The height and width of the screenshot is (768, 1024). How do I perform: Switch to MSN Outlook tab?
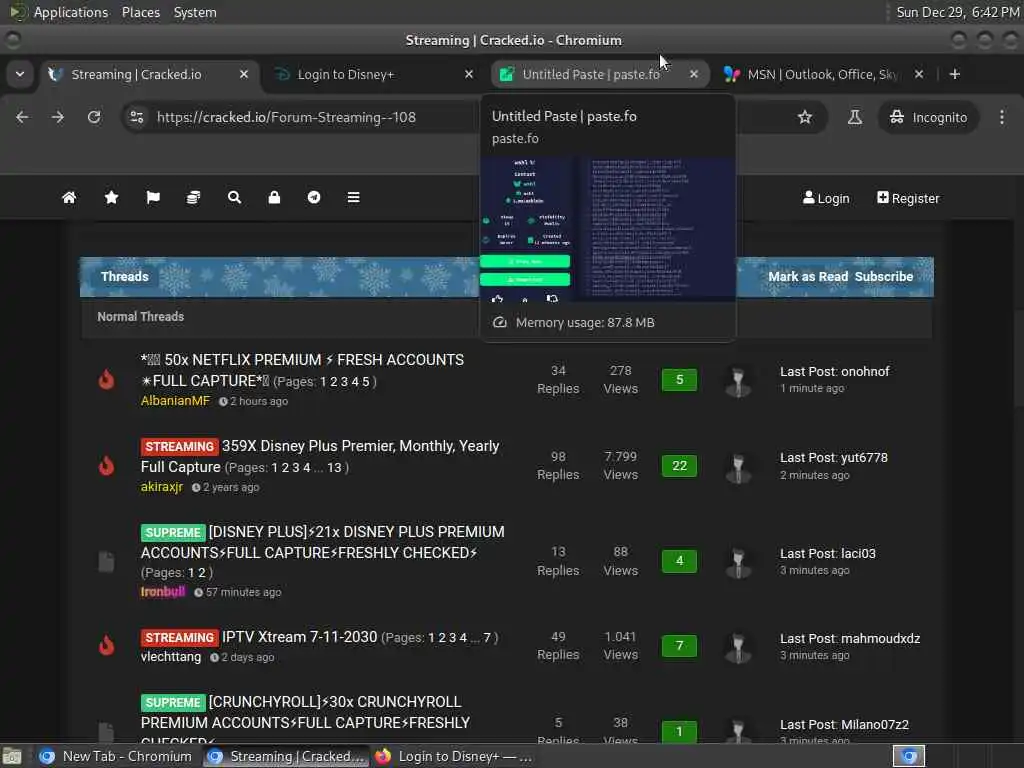pos(822,74)
